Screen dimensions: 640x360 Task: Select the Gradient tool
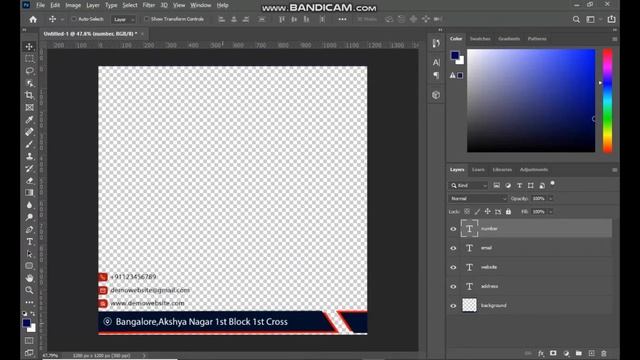point(29,193)
